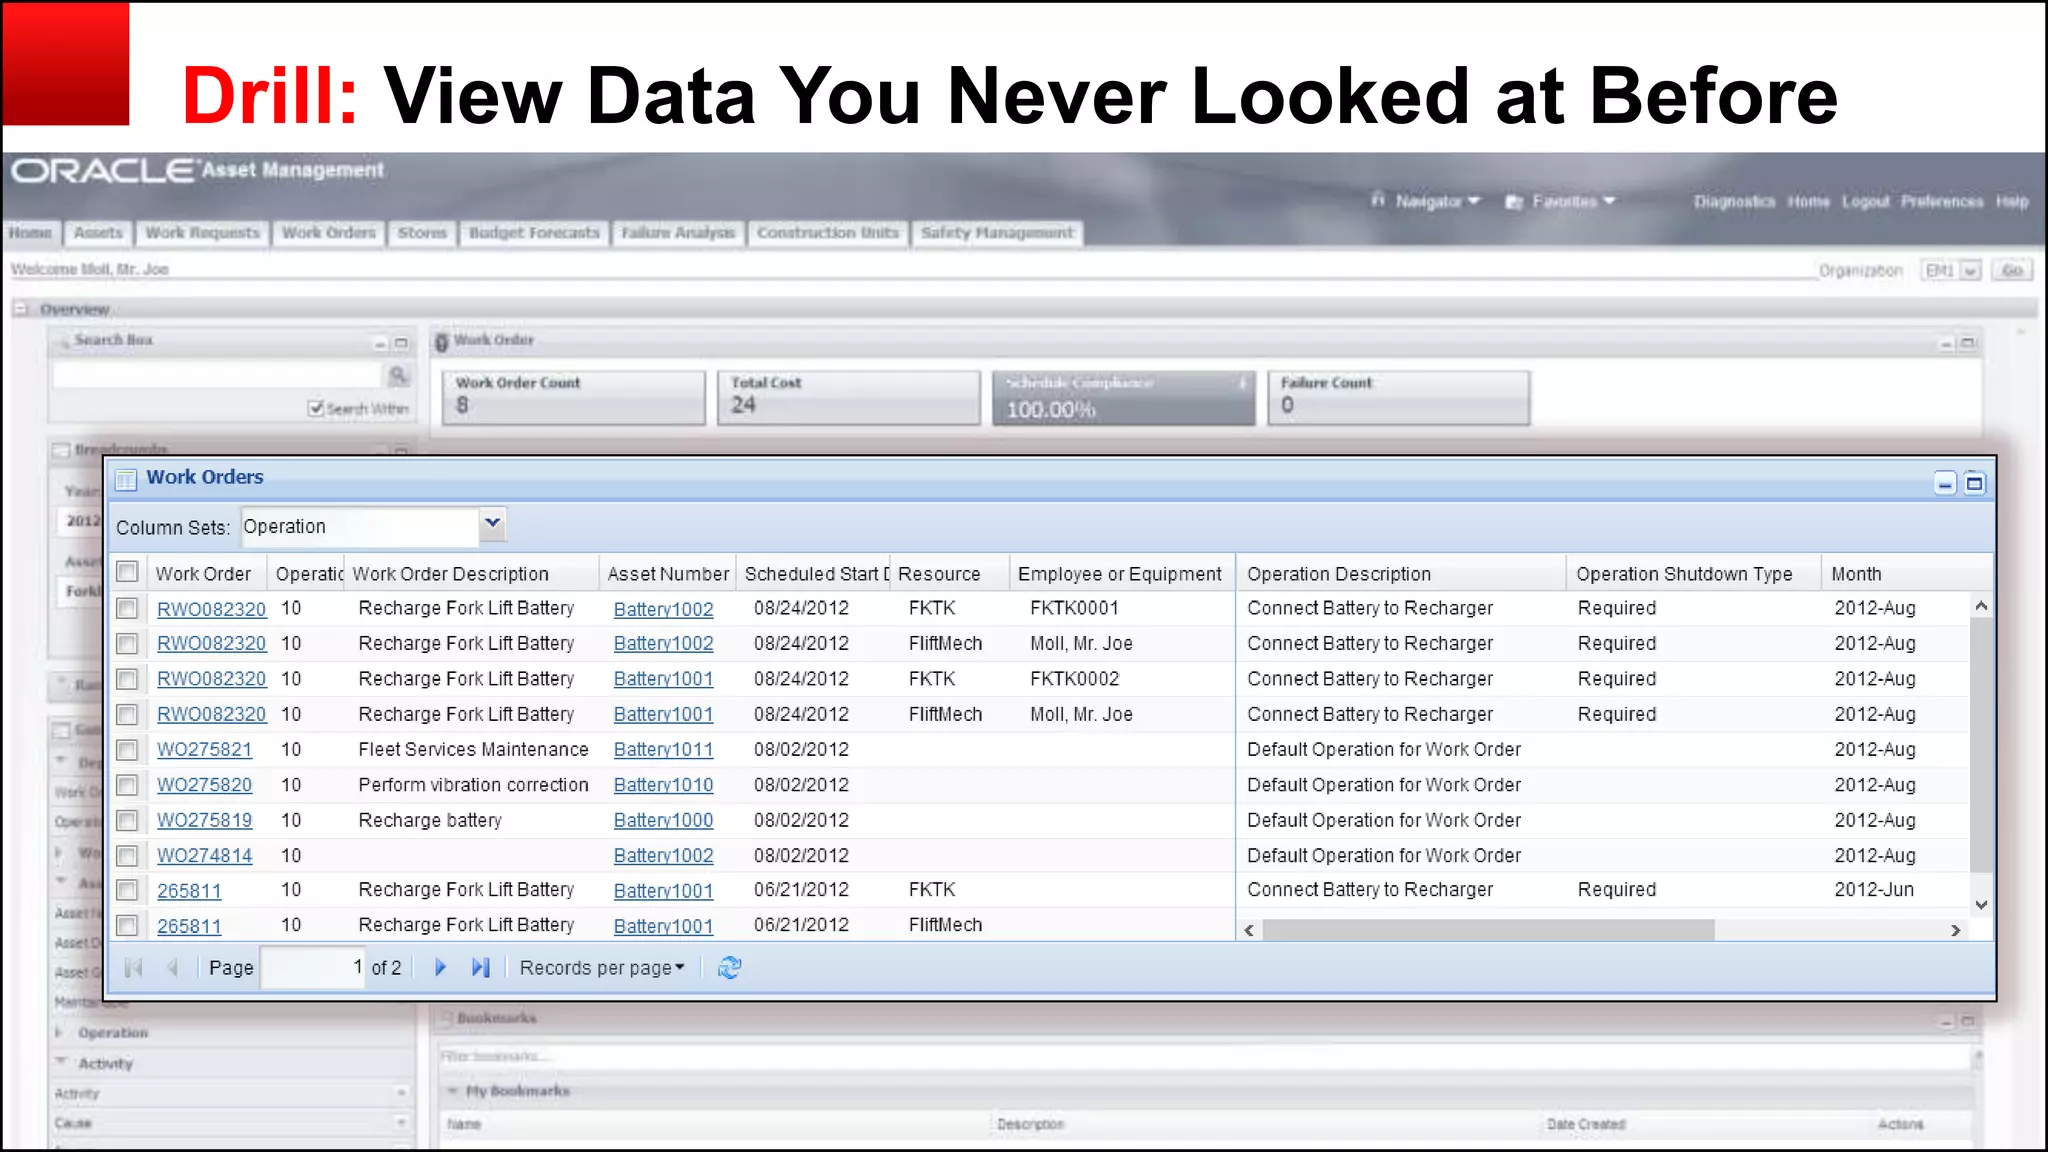Click the Work Order section icon
Image resolution: width=2048 pixels, height=1152 pixels.
click(441, 342)
